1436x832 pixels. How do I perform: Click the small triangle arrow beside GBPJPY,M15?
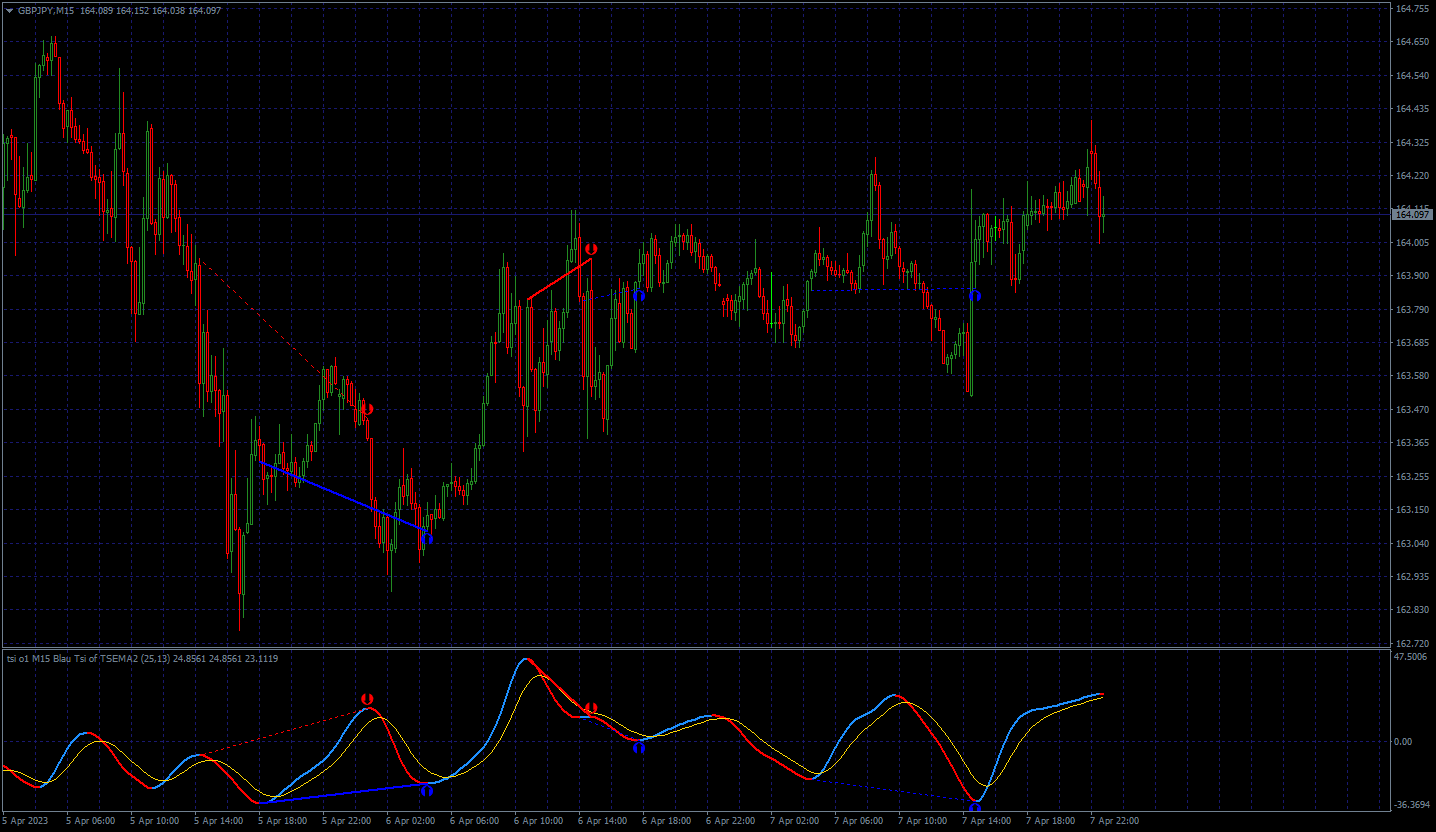(x=9, y=10)
